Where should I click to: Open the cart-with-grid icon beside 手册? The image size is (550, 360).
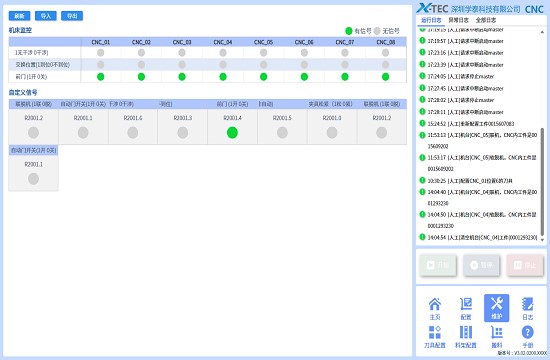tap(497, 336)
